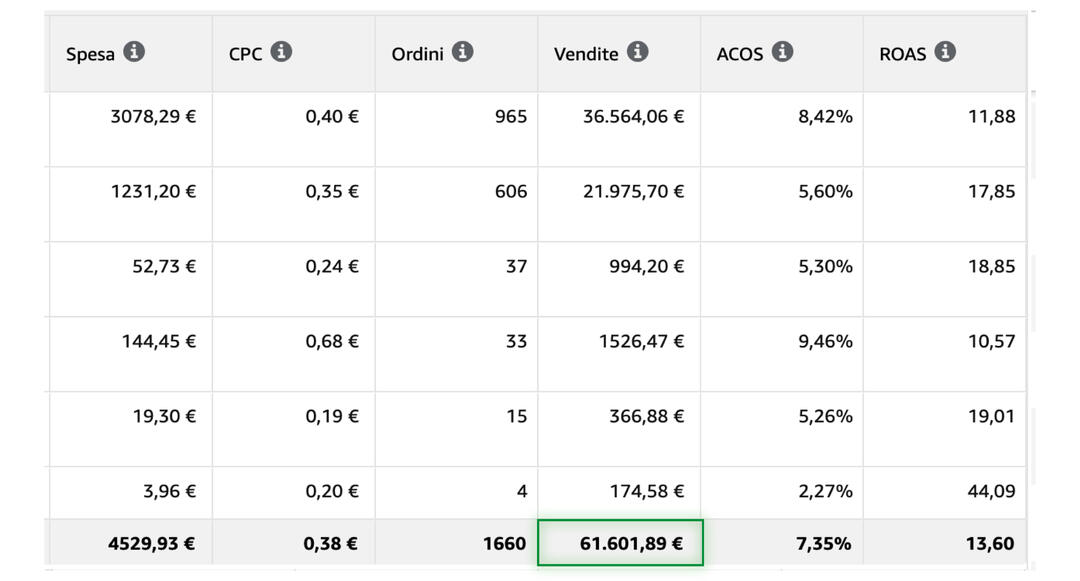Click the 44,09 ROAS value
Viewport: 1080px width, 581px height.
(991, 491)
